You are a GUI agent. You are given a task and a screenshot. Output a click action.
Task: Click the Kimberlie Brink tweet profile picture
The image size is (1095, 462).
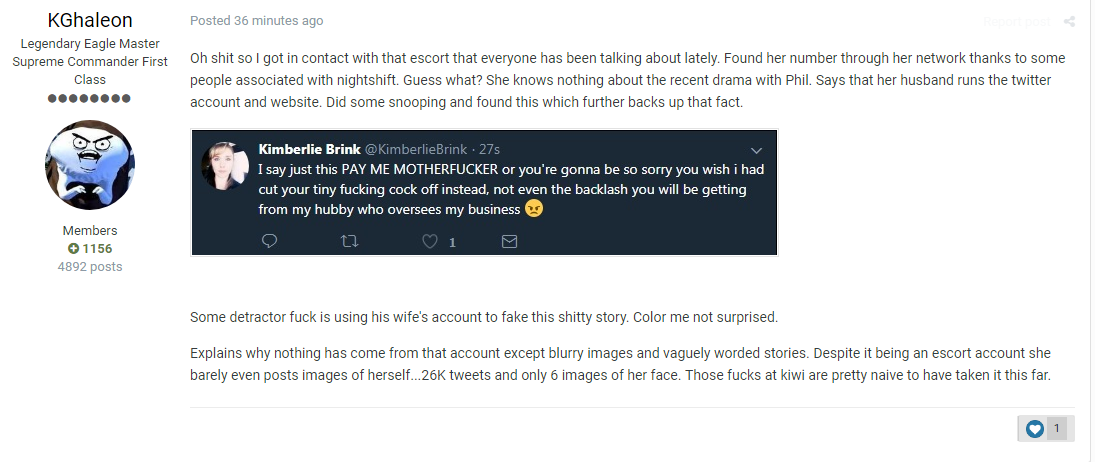click(225, 166)
